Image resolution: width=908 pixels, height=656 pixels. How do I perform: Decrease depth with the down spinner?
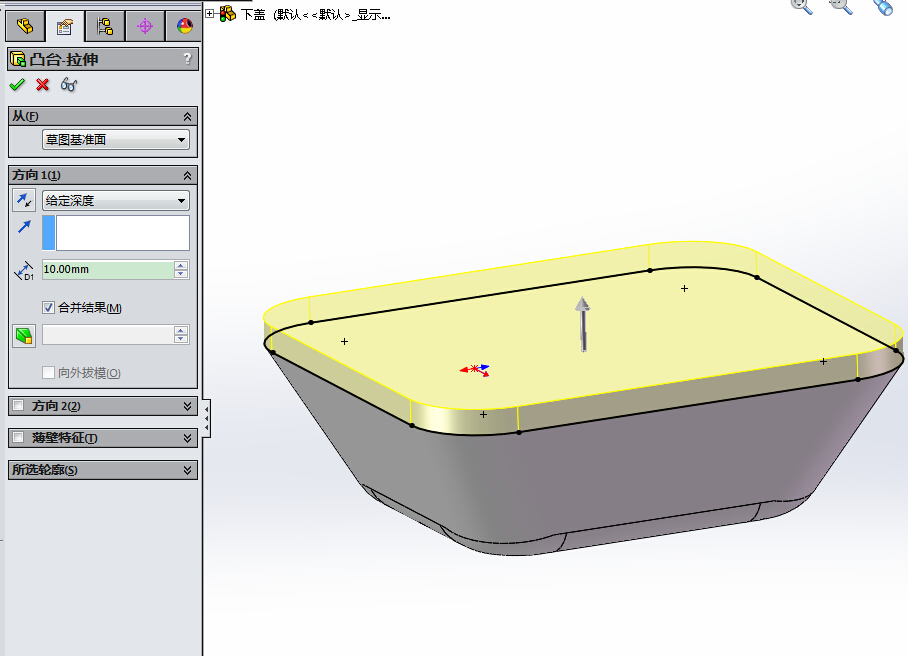181,274
